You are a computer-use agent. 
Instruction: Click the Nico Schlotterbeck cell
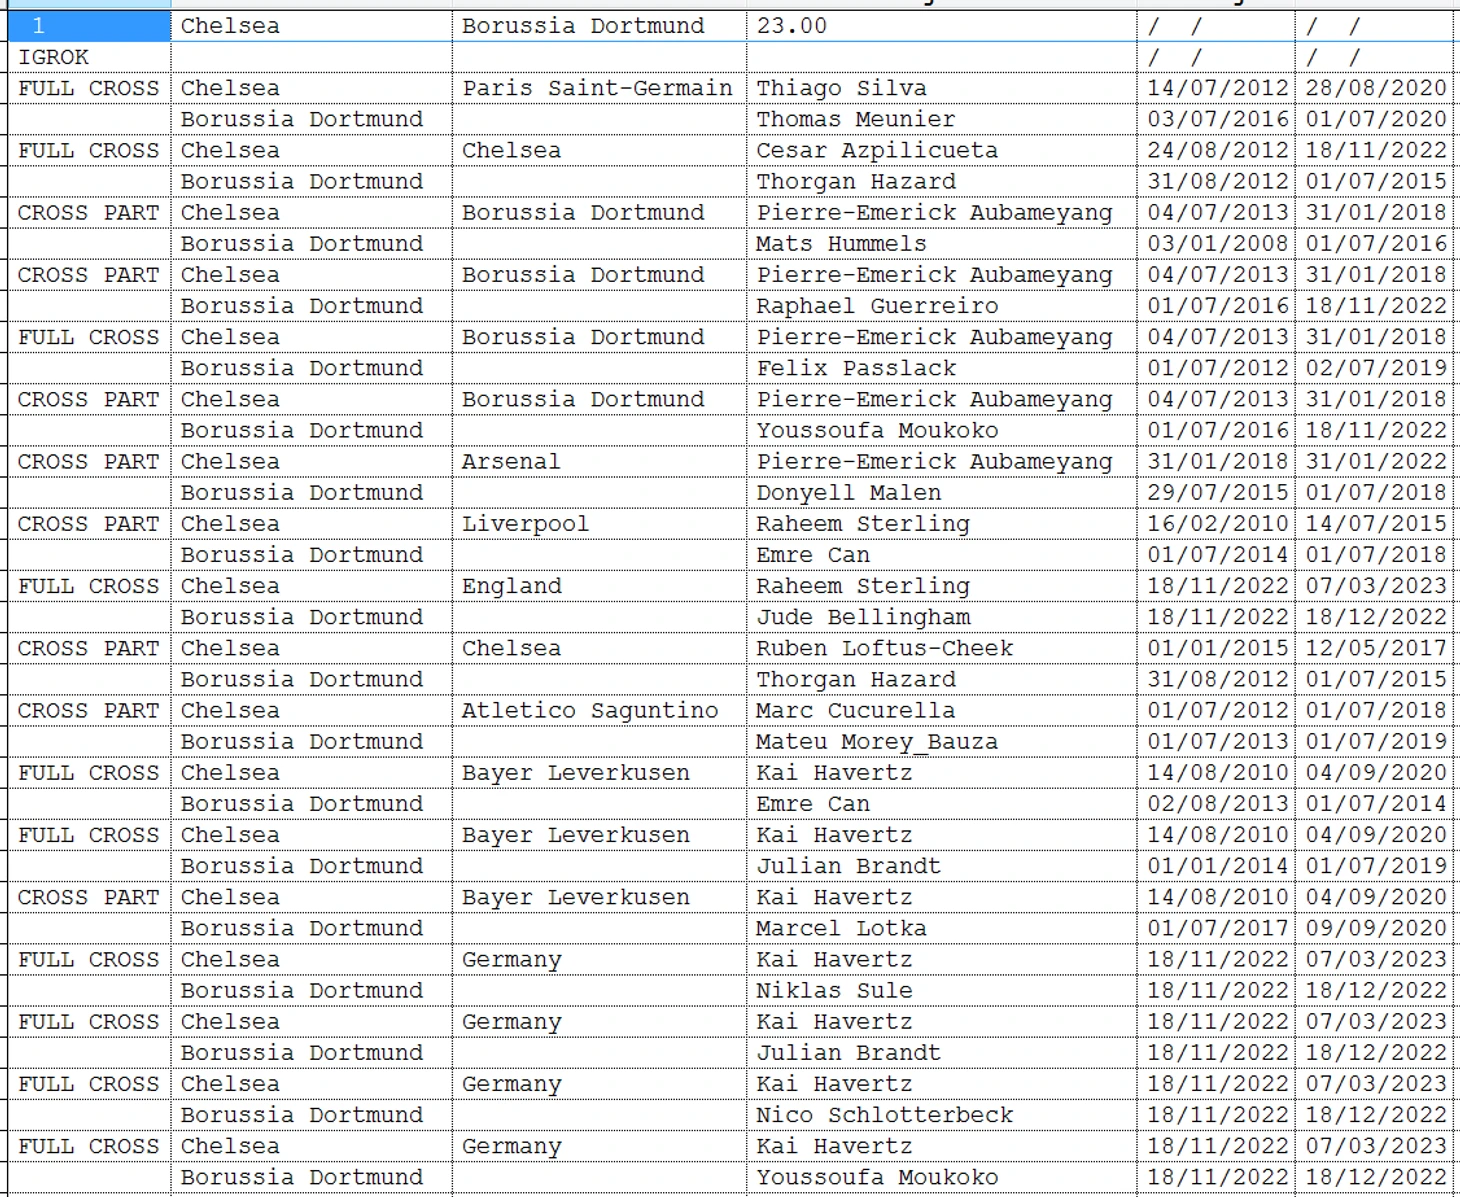[x=941, y=1114]
